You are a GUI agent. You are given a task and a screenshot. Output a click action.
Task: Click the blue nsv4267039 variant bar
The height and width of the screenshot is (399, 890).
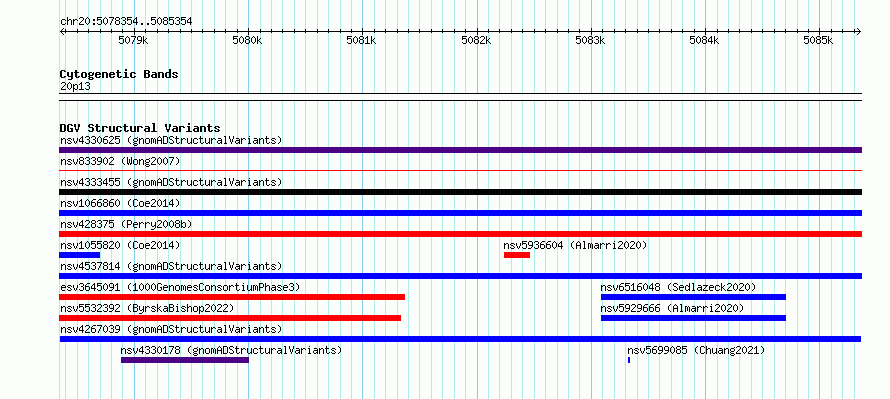[x=460, y=339]
